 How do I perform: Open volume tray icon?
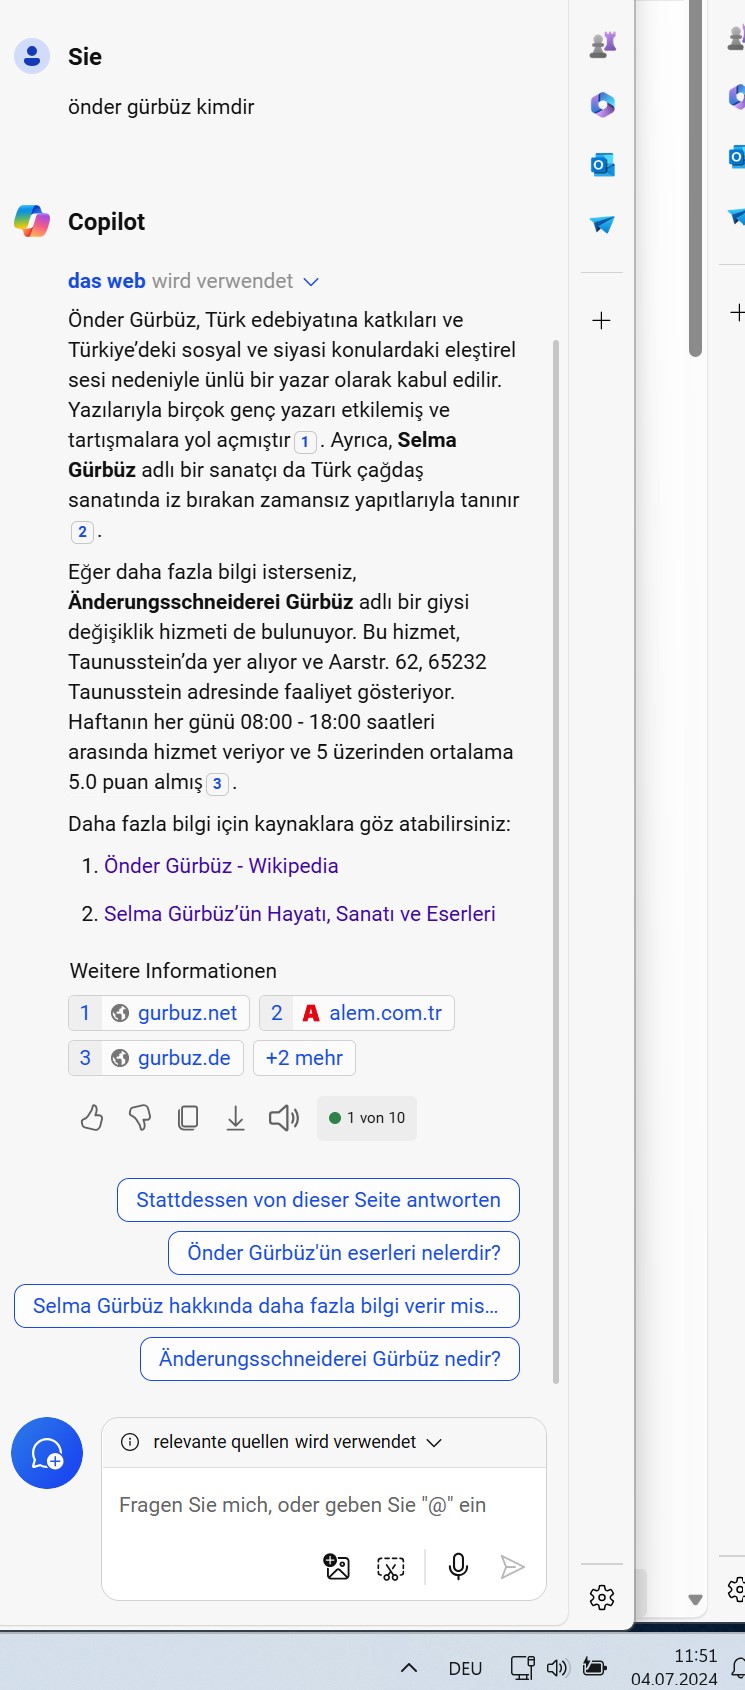[x=557, y=1667]
